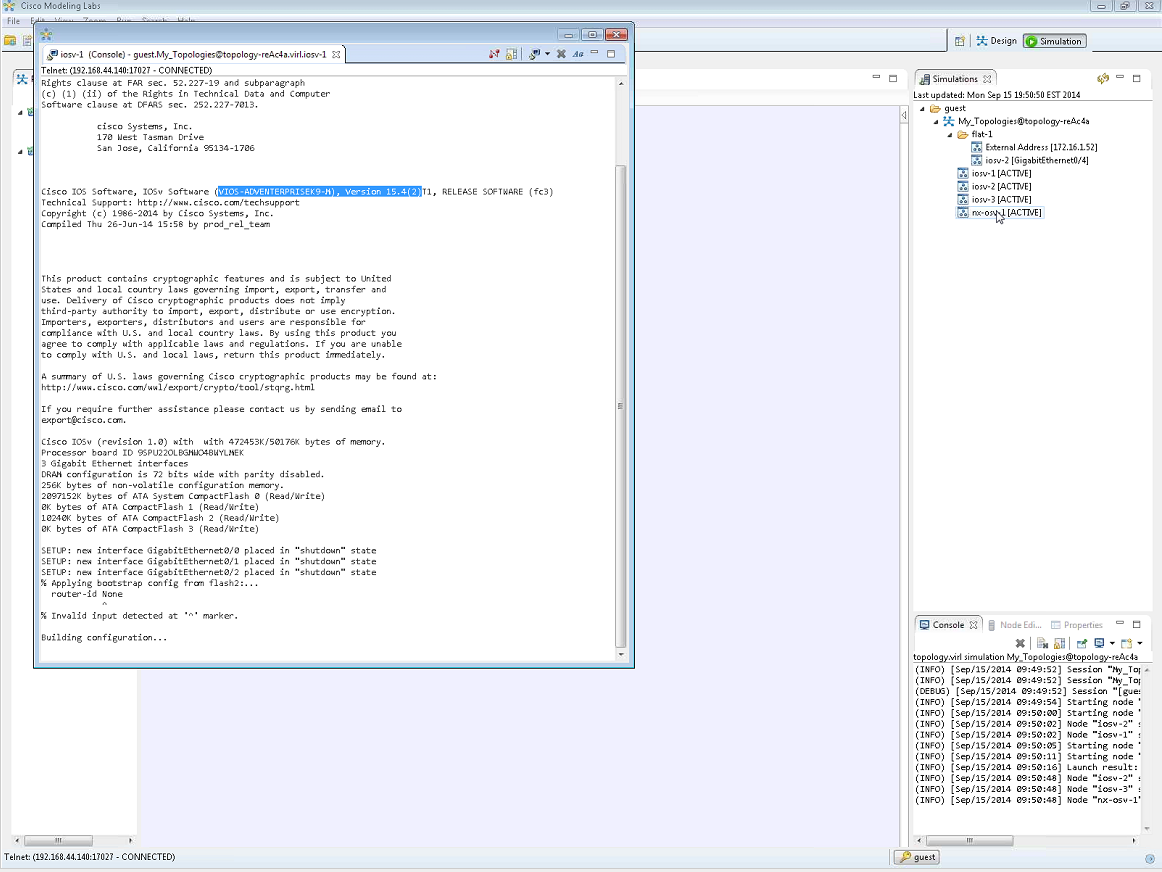Image resolution: width=1162 pixels, height=872 pixels.
Task: Select nx-osv-1 [ACTIVE] node
Action: click(1000, 213)
